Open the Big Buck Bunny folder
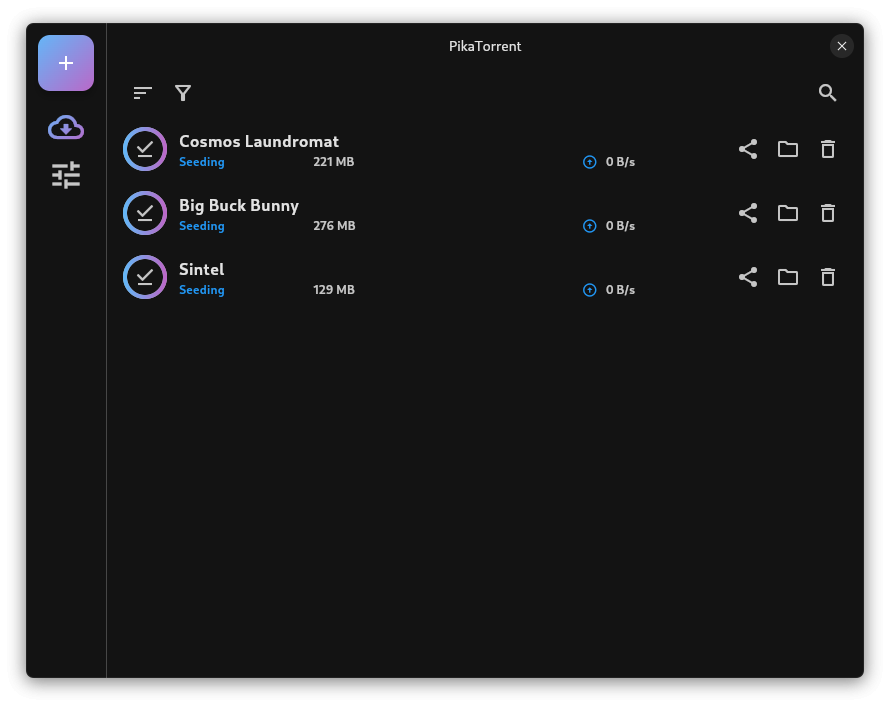890x707 pixels. point(788,213)
